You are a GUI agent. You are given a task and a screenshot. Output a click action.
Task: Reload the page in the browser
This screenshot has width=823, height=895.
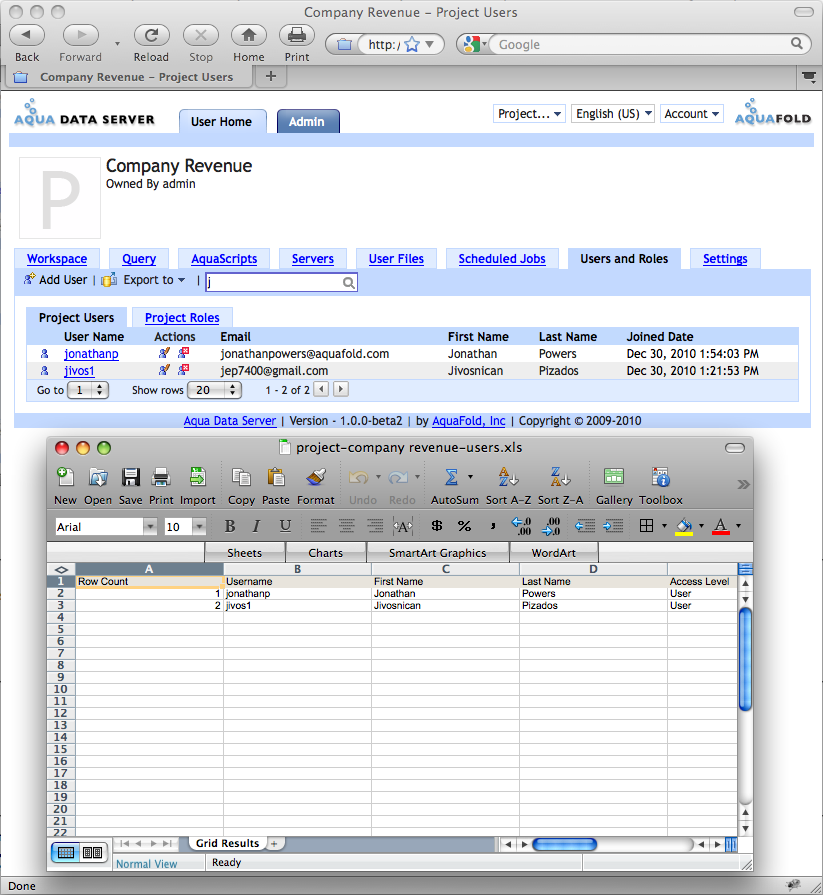[x=151, y=35]
